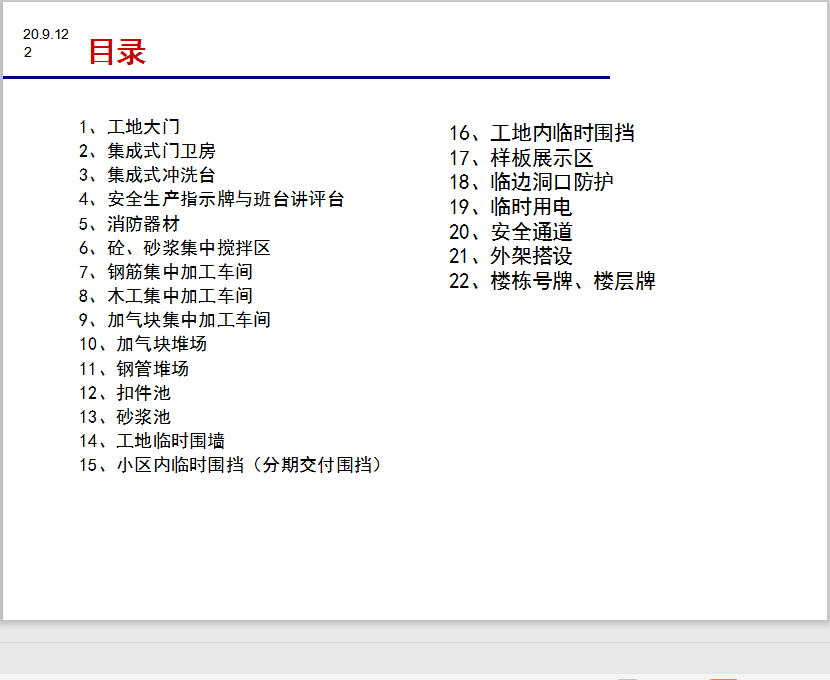Select item 18、临边洞口防护
This screenshot has height=680, width=830.
coord(531,182)
